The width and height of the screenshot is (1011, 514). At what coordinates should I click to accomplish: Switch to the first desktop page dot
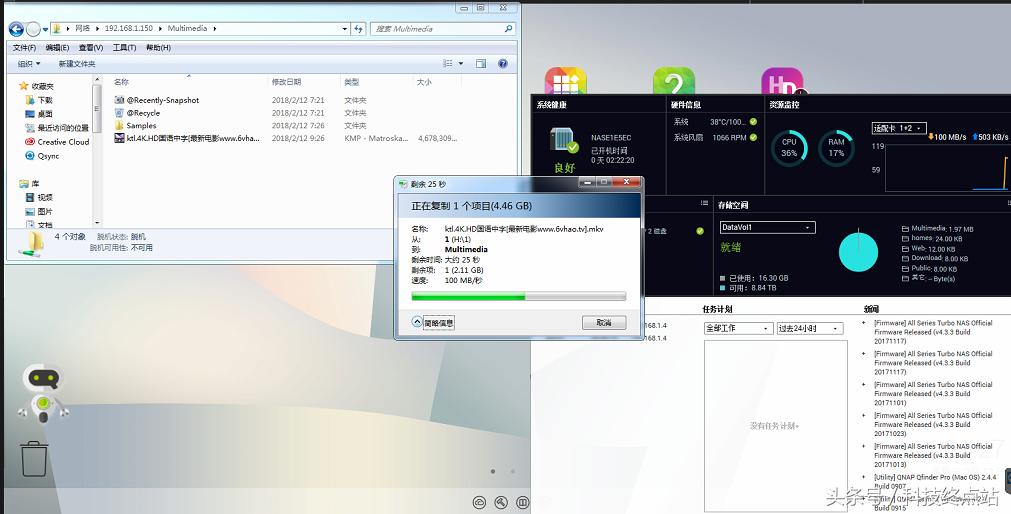pos(493,471)
